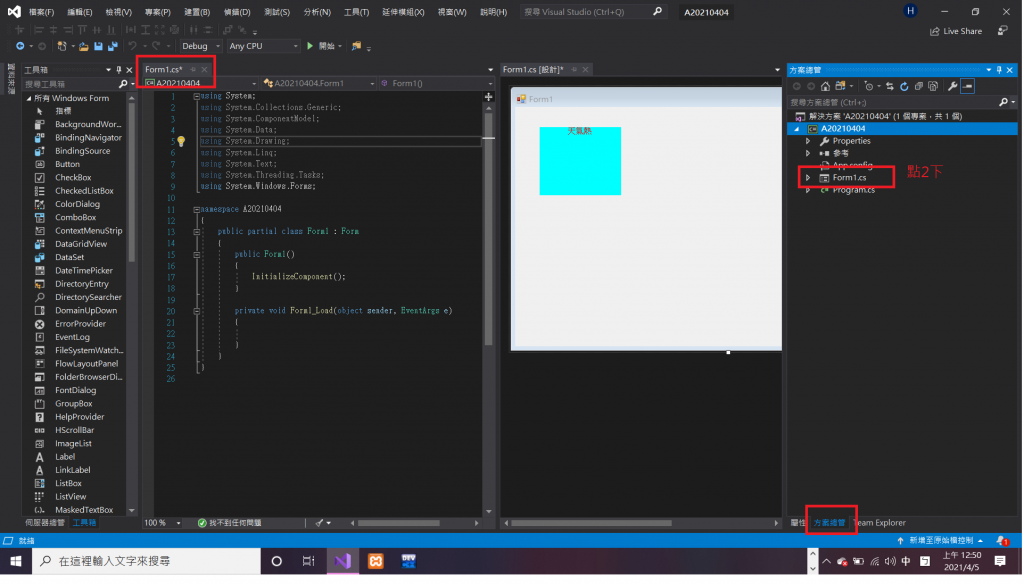Toggle the pin on the Form1.cs* tab
Image resolution: width=1024 pixels, height=584 pixels.
coord(193,69)
